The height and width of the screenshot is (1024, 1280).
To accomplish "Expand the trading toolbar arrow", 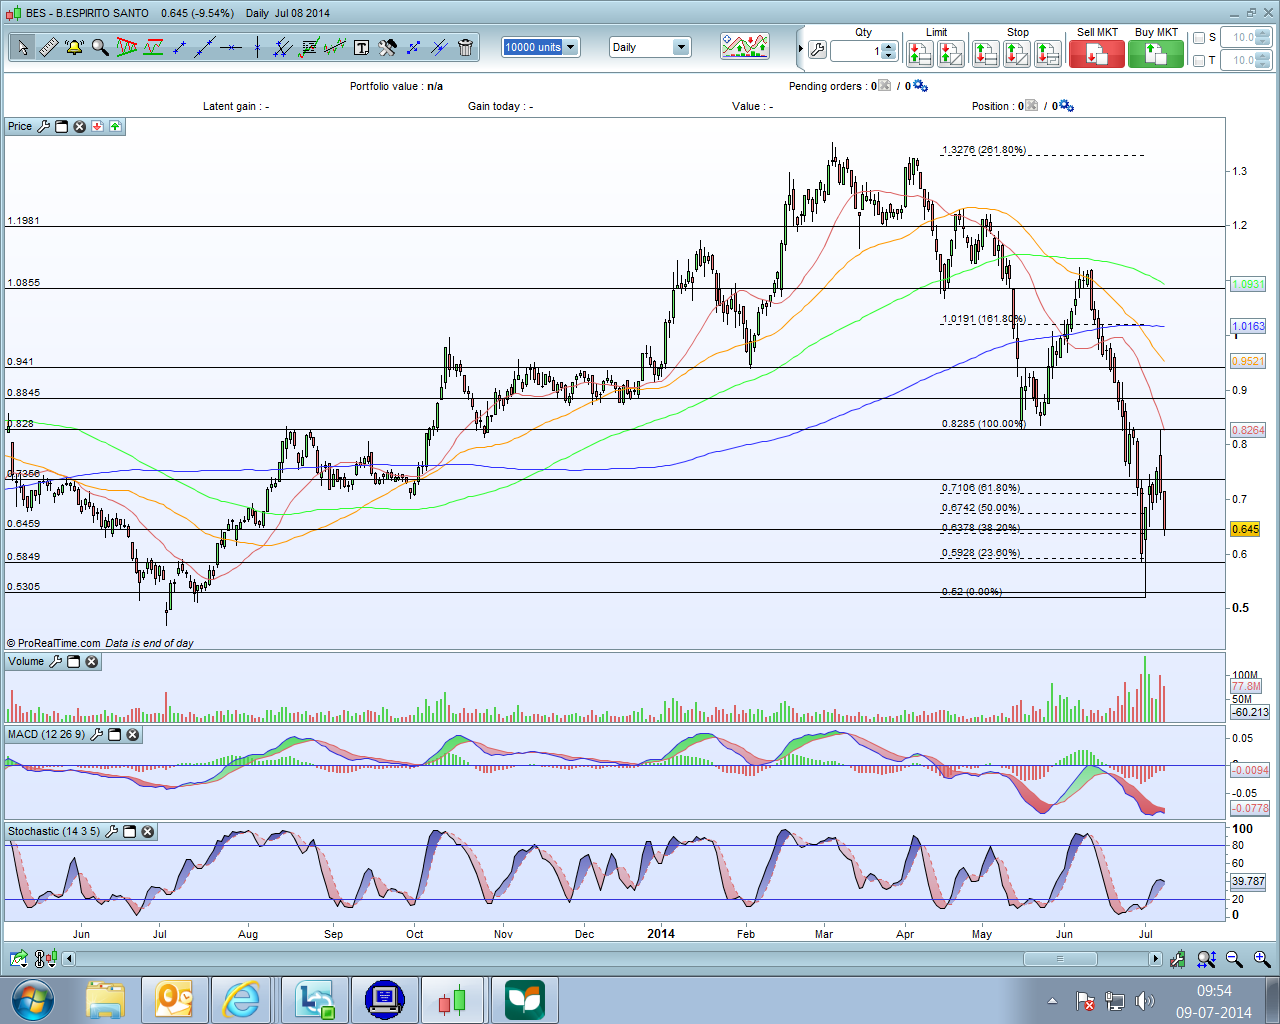I will click(800, 49).
